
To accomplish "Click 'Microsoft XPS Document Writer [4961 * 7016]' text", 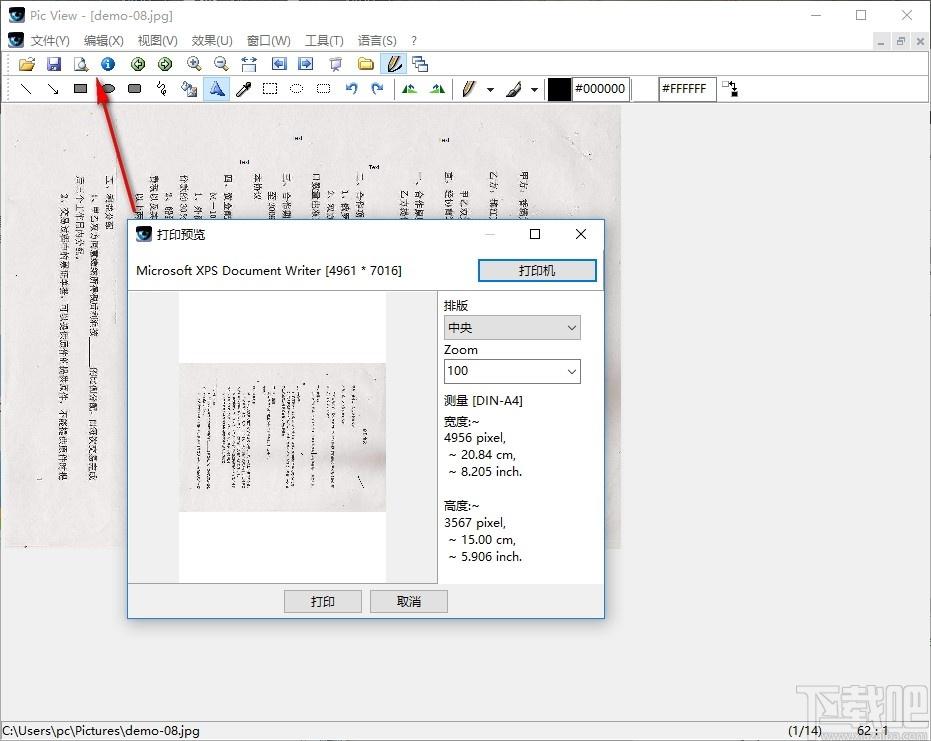I will 268,271.
